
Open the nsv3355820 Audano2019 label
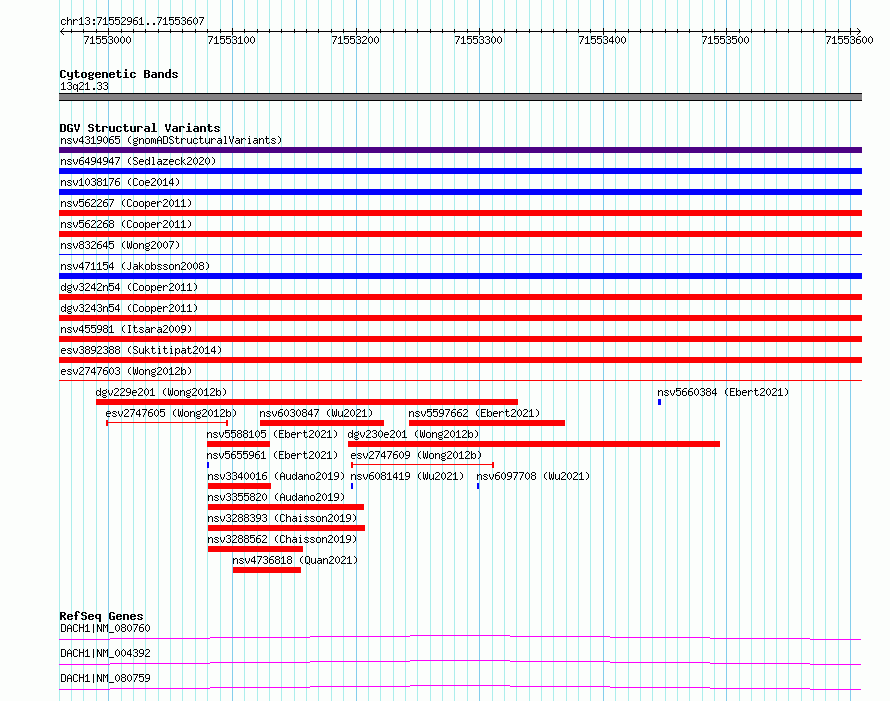[x=276, y=497]
